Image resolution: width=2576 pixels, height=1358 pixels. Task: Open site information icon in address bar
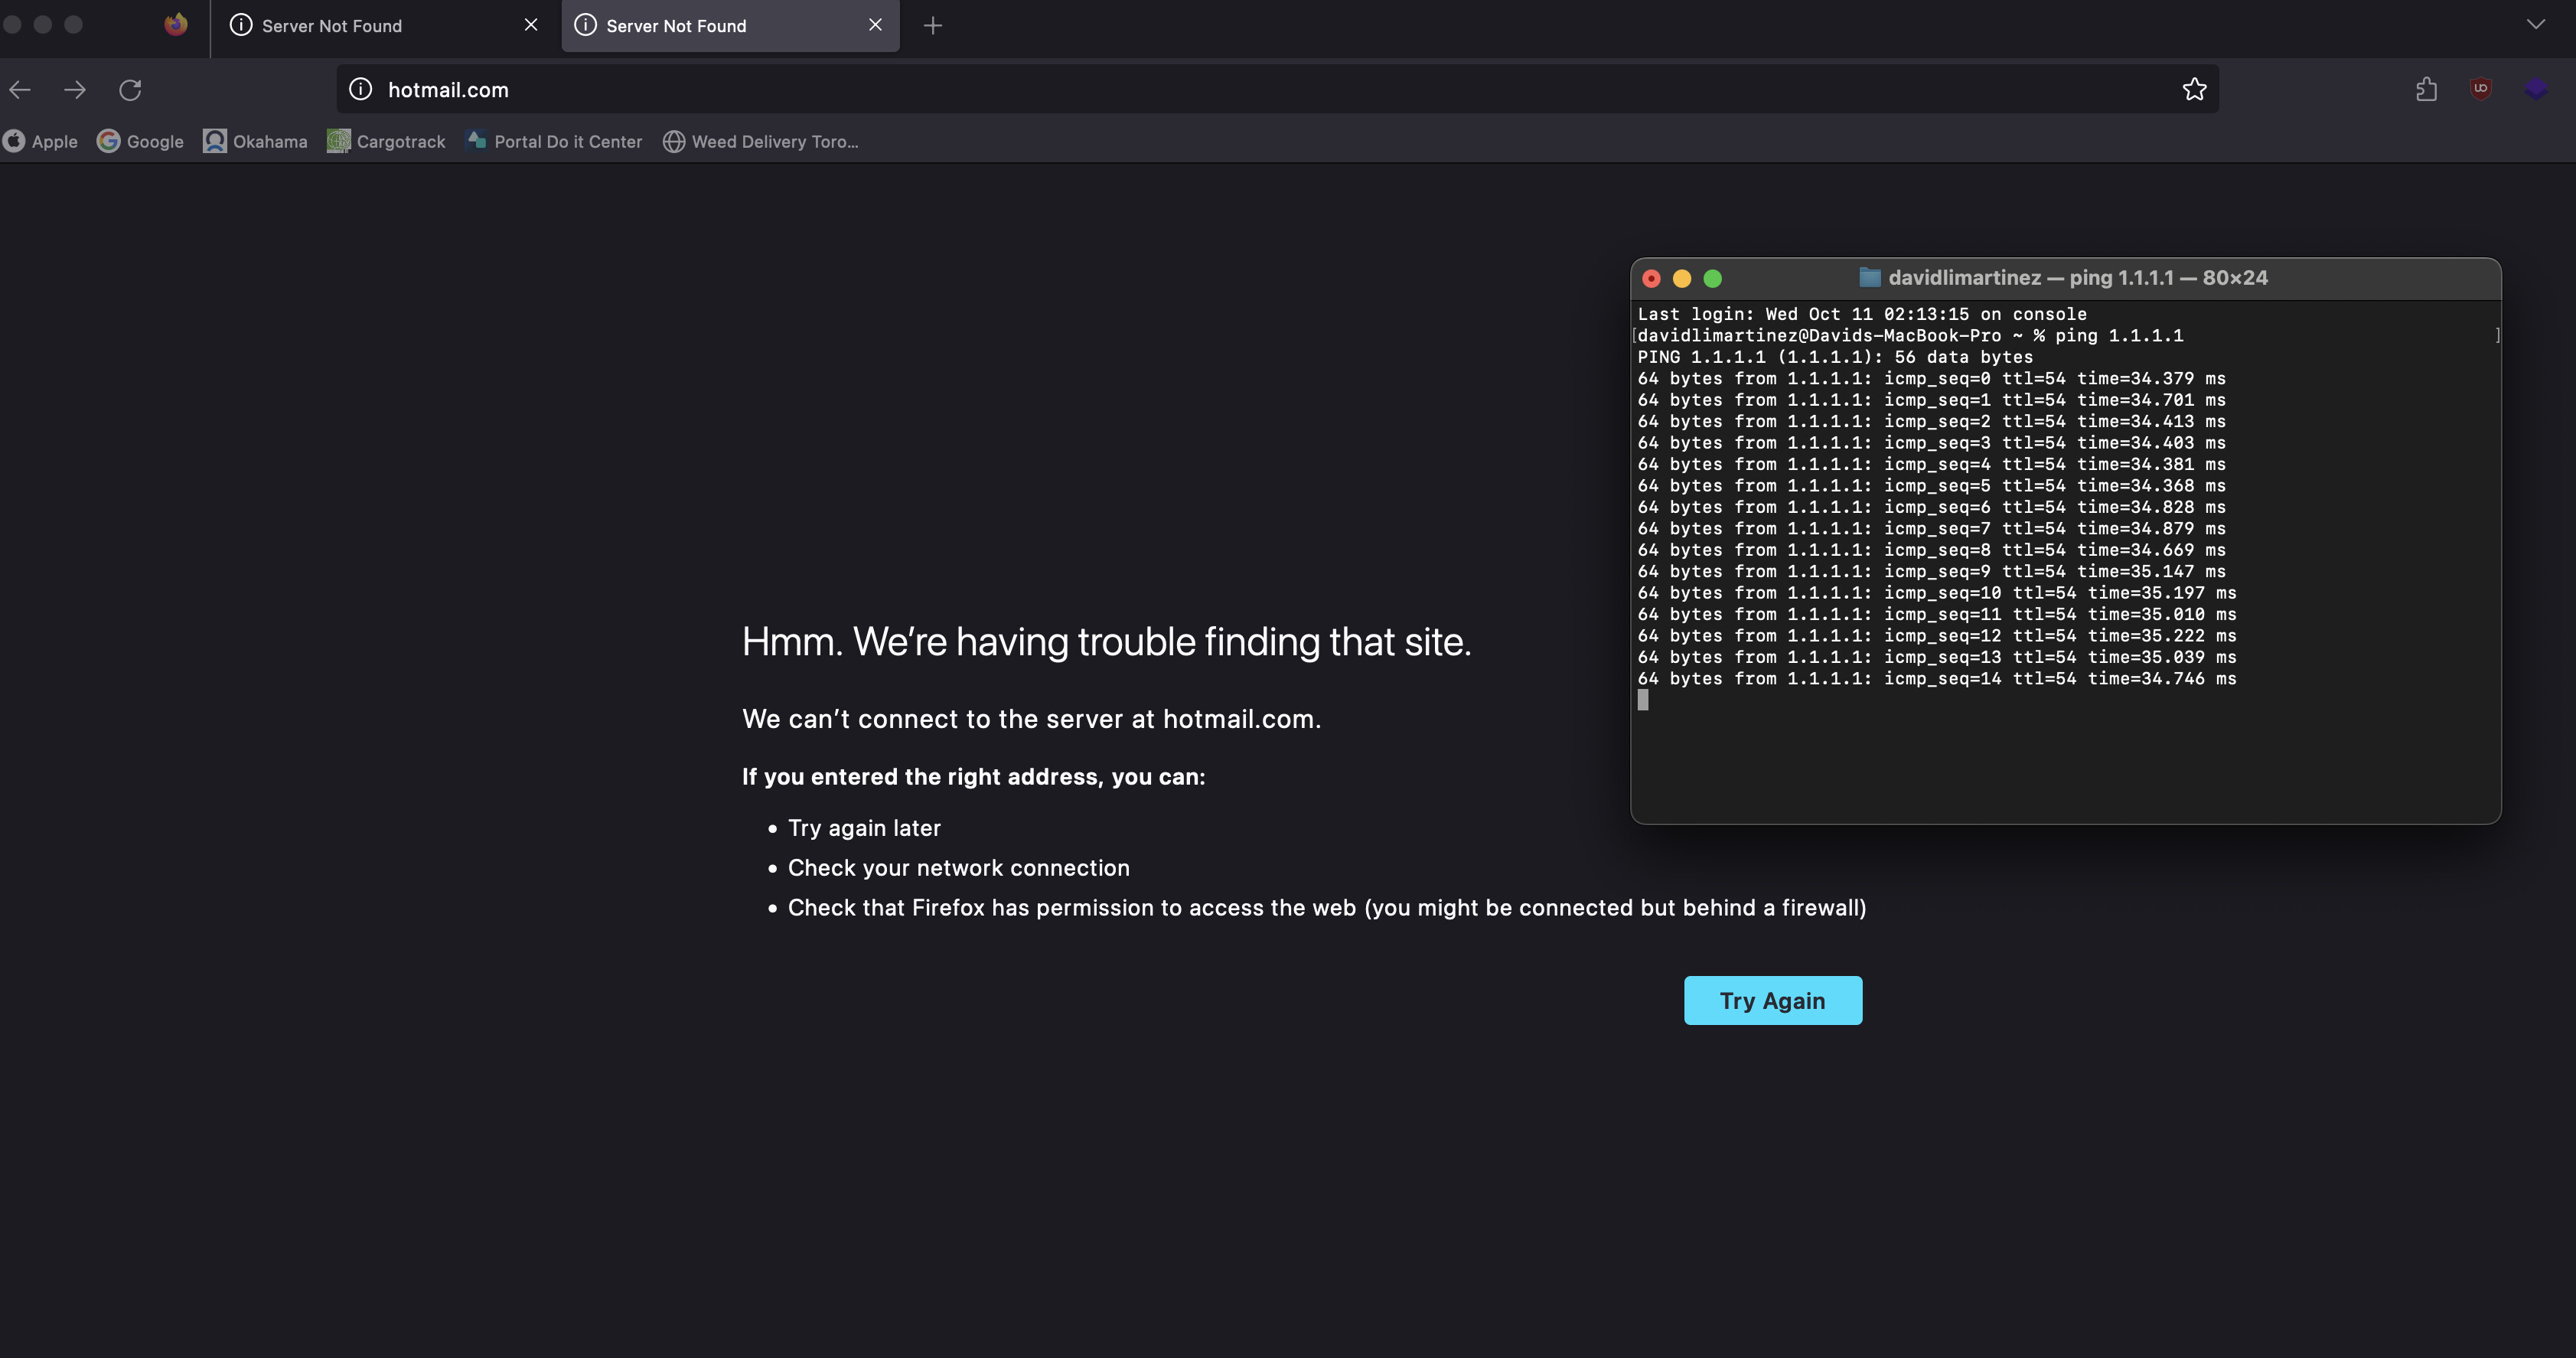pos(361,89)
